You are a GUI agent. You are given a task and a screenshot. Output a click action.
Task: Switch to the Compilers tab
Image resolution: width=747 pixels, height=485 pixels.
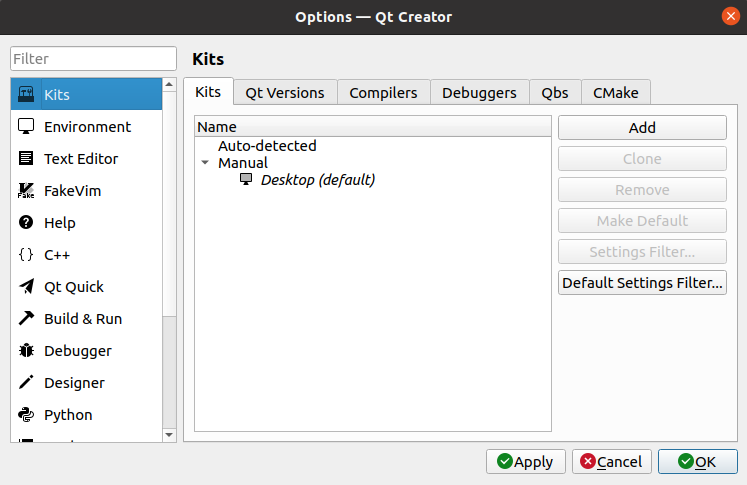point(383,92)
